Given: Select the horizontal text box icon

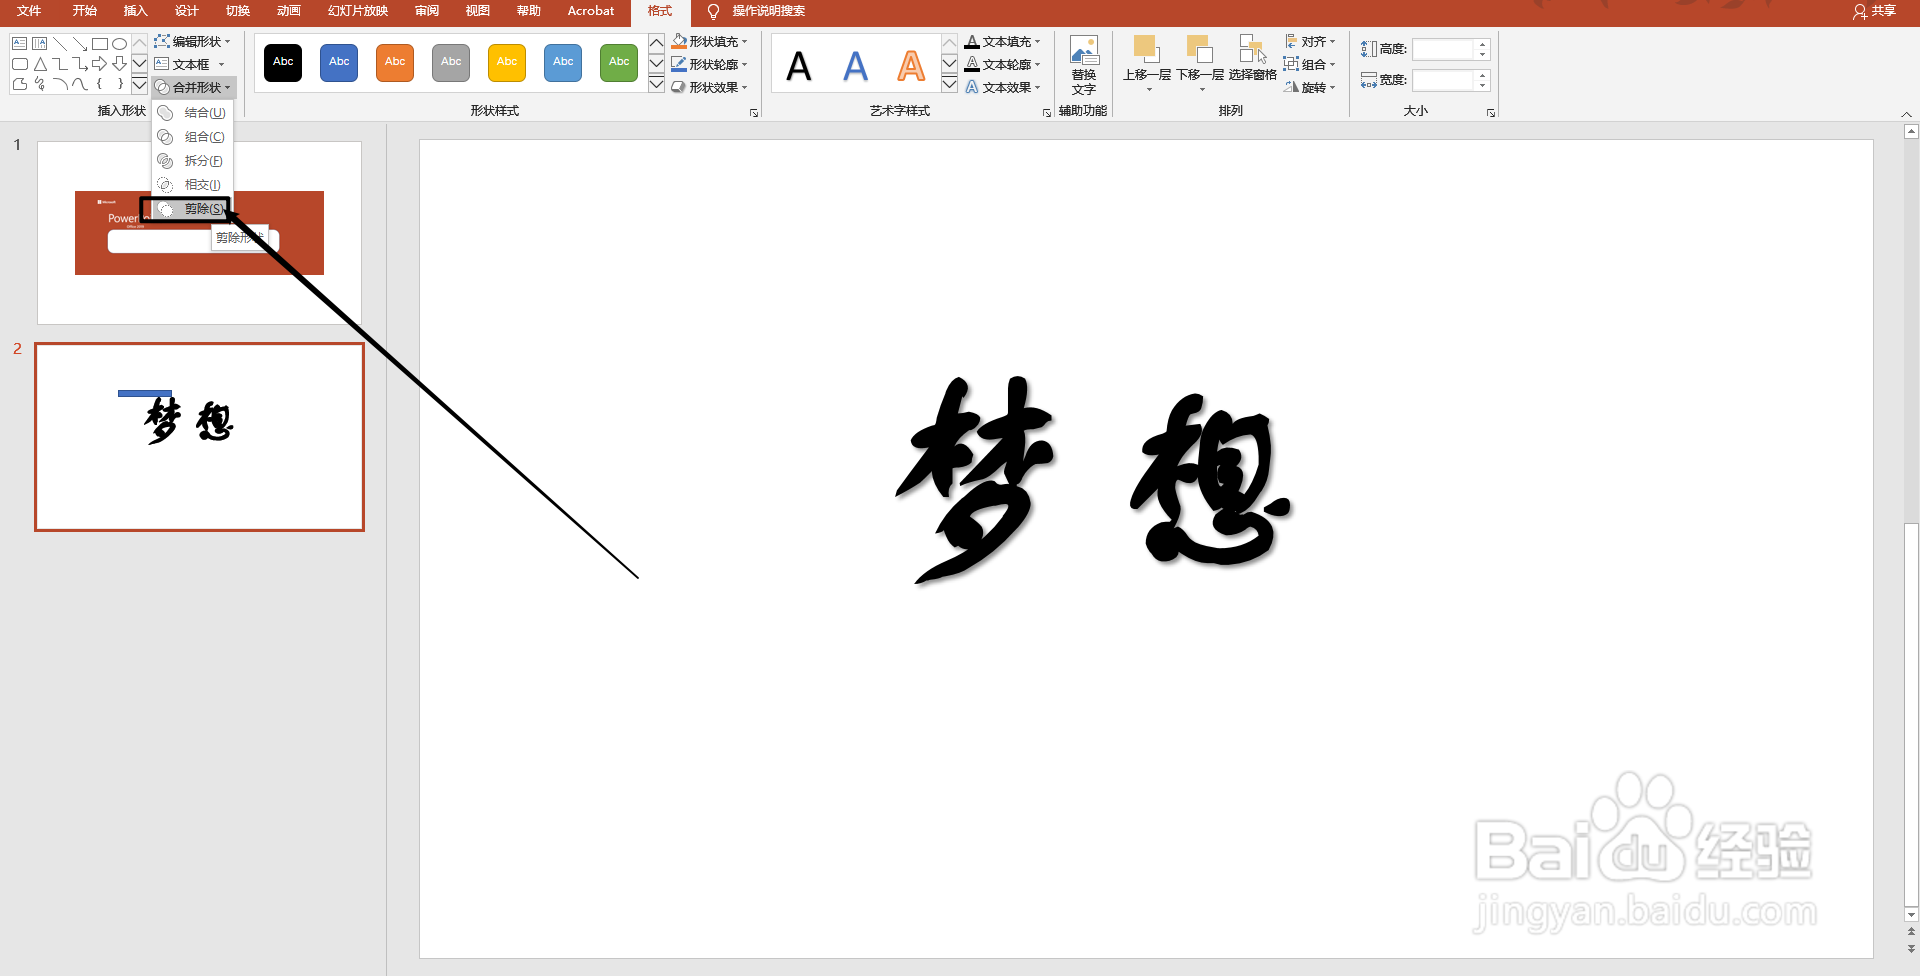Looking at the screenshot, I should pyautogui.click(x=19, y=43).
